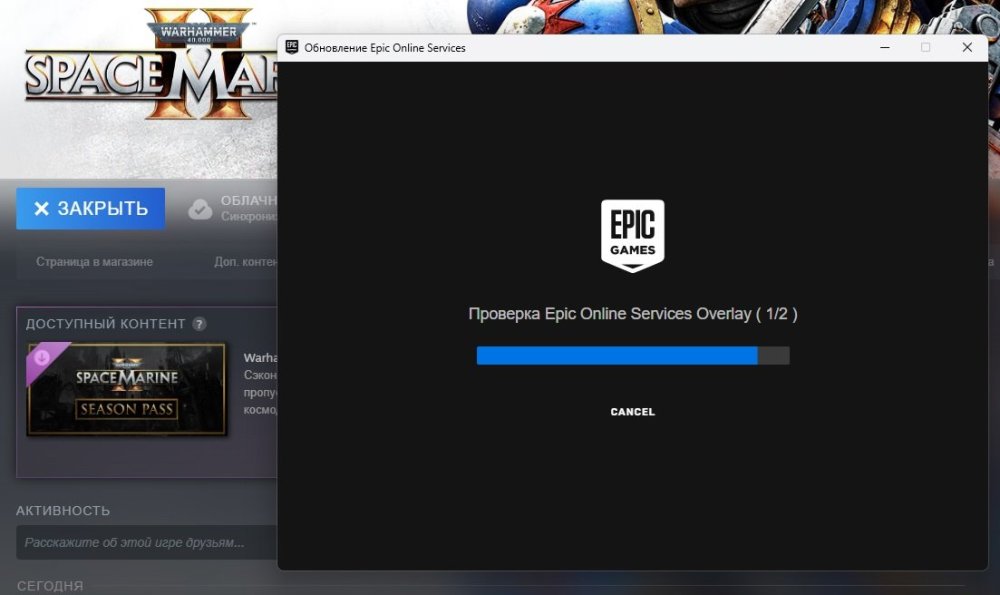Image resolution: width=1000 pixels, height=595 pixels.
Task: Open the Season Pass DLC thumbnail
Action: pos(126,390)
